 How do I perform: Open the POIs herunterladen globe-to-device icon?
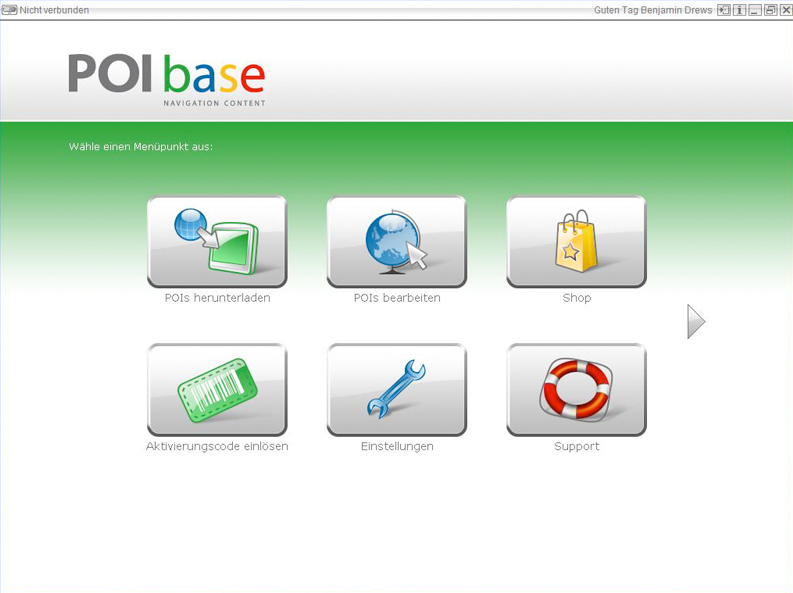pyautogui.click(x=217, y=241)
